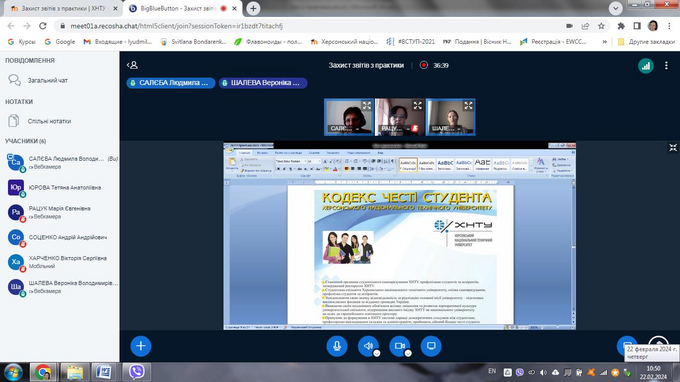Switch to the Захист звітів з практики tab
This screenshot has width=680, height=382.
[61, 8]
